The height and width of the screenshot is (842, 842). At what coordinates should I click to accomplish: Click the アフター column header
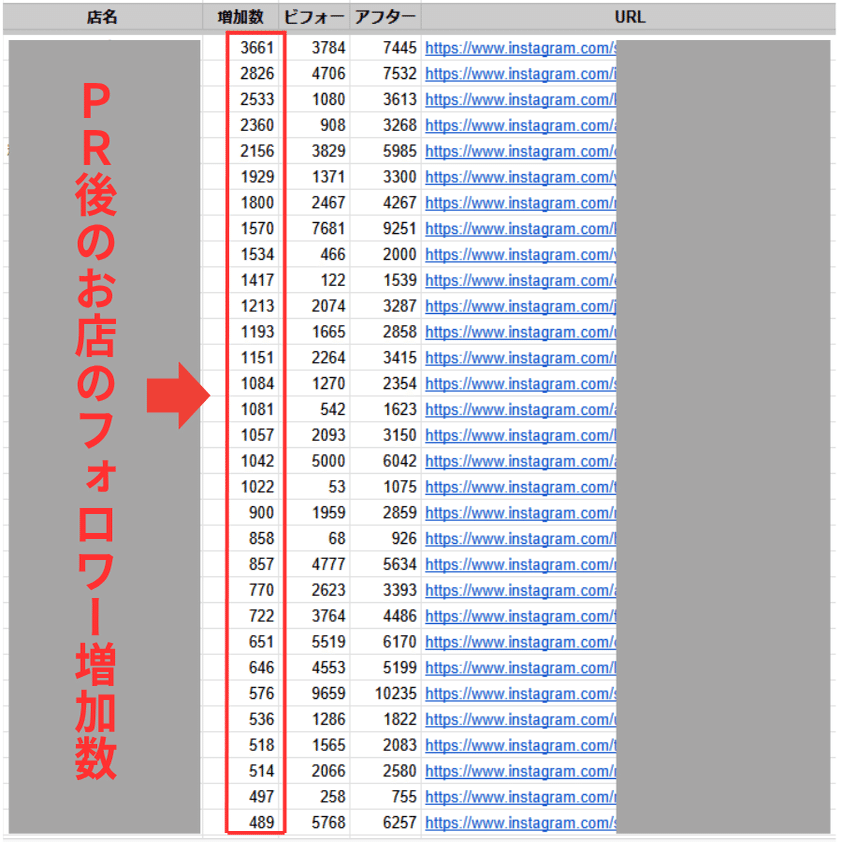[384, 17]
